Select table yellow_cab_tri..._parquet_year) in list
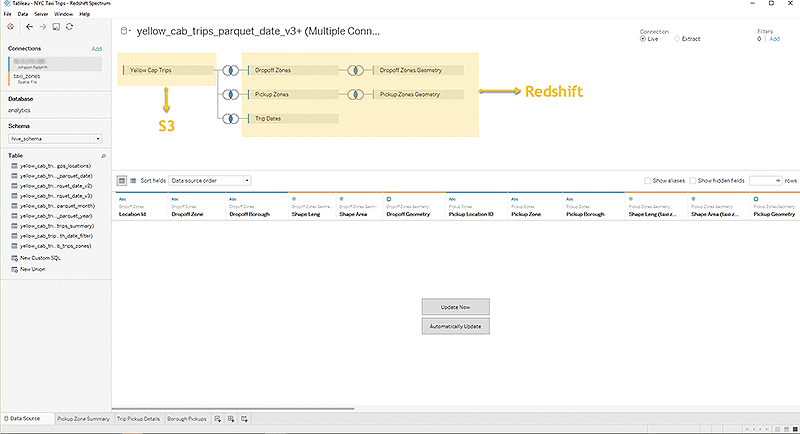The width and height of the screenshot is (800, 434). 55,216
